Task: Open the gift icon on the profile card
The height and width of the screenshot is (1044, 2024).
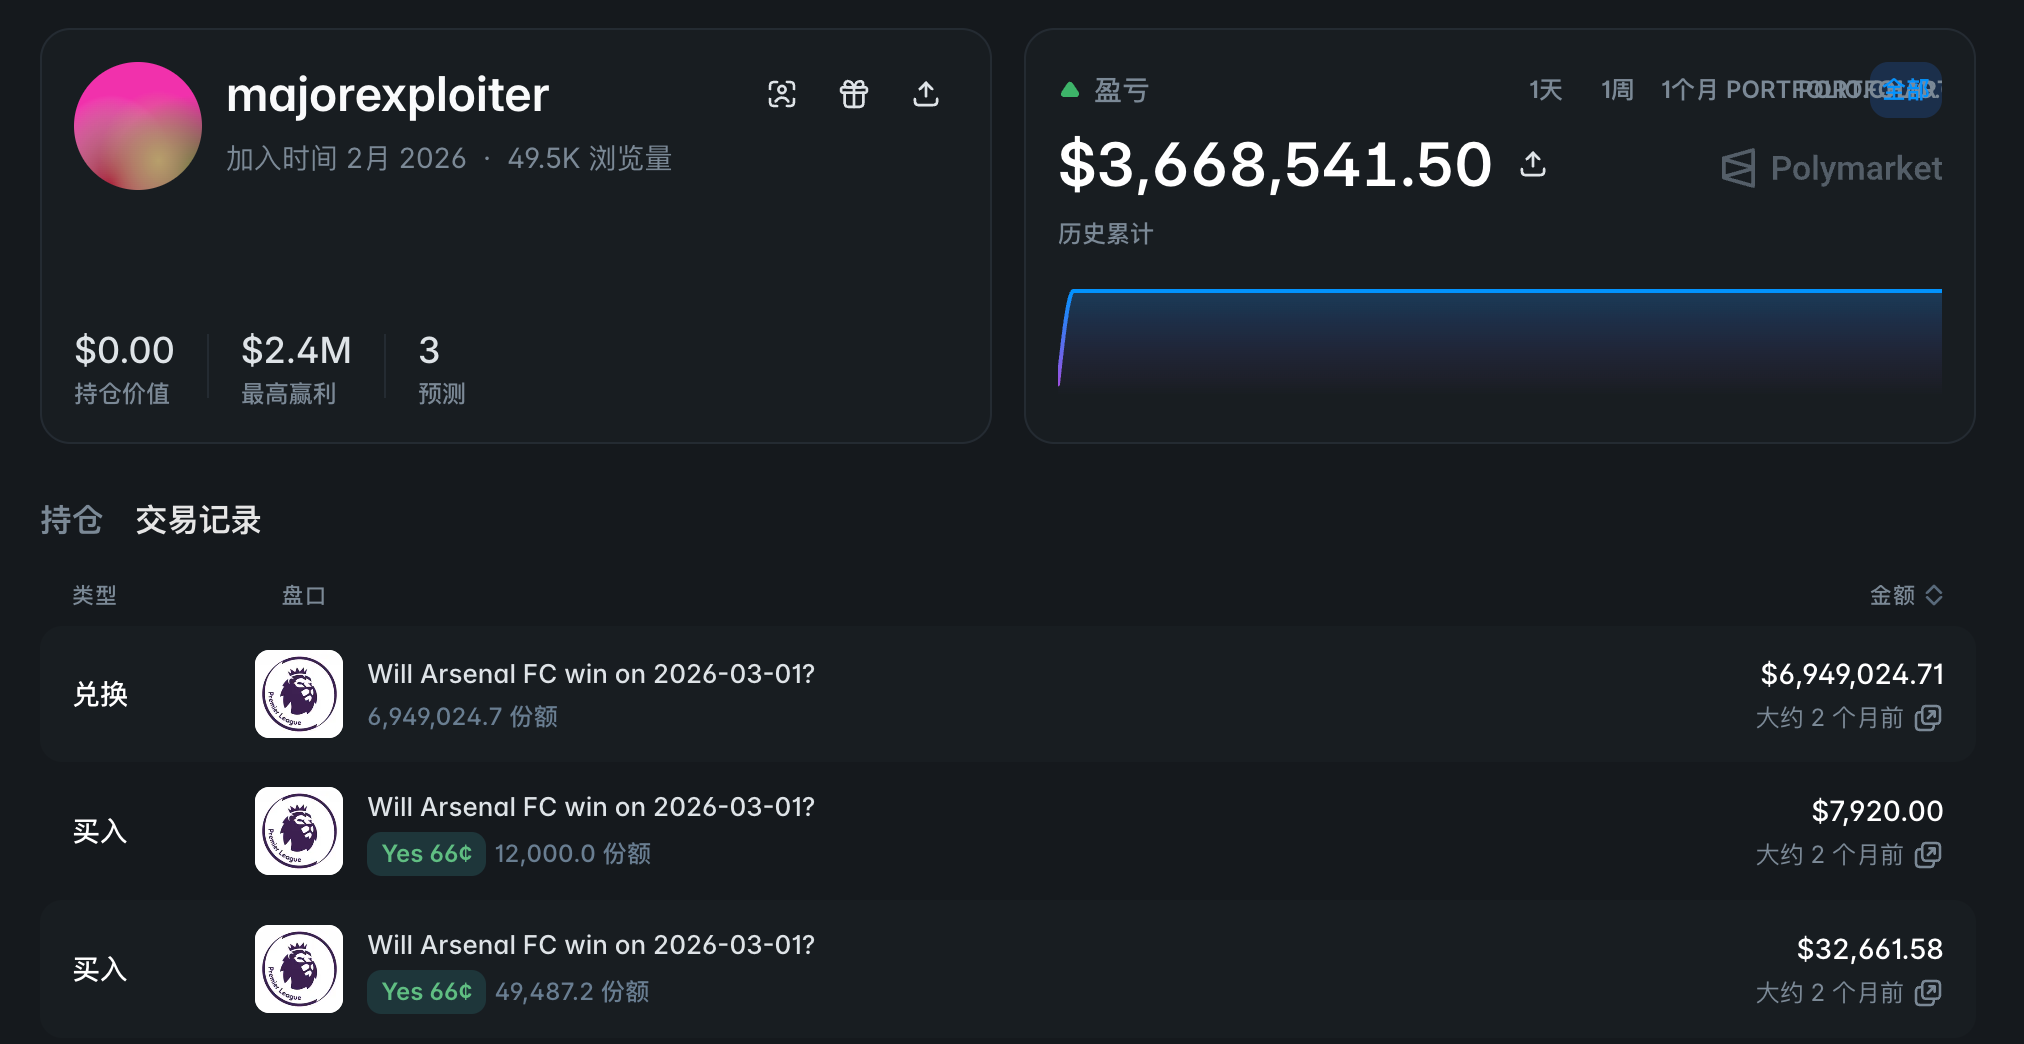Action: [855, 94]
